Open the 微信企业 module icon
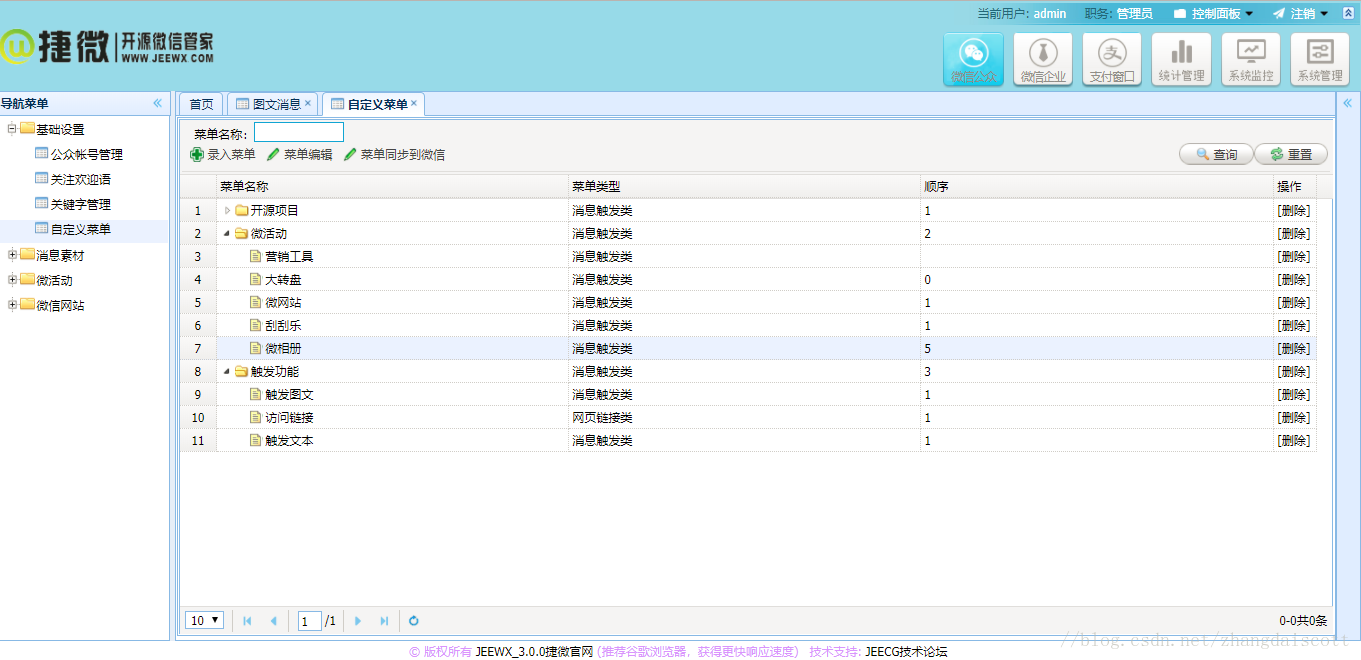This screenshot has height=660, width=1361. click(1043, 60)
